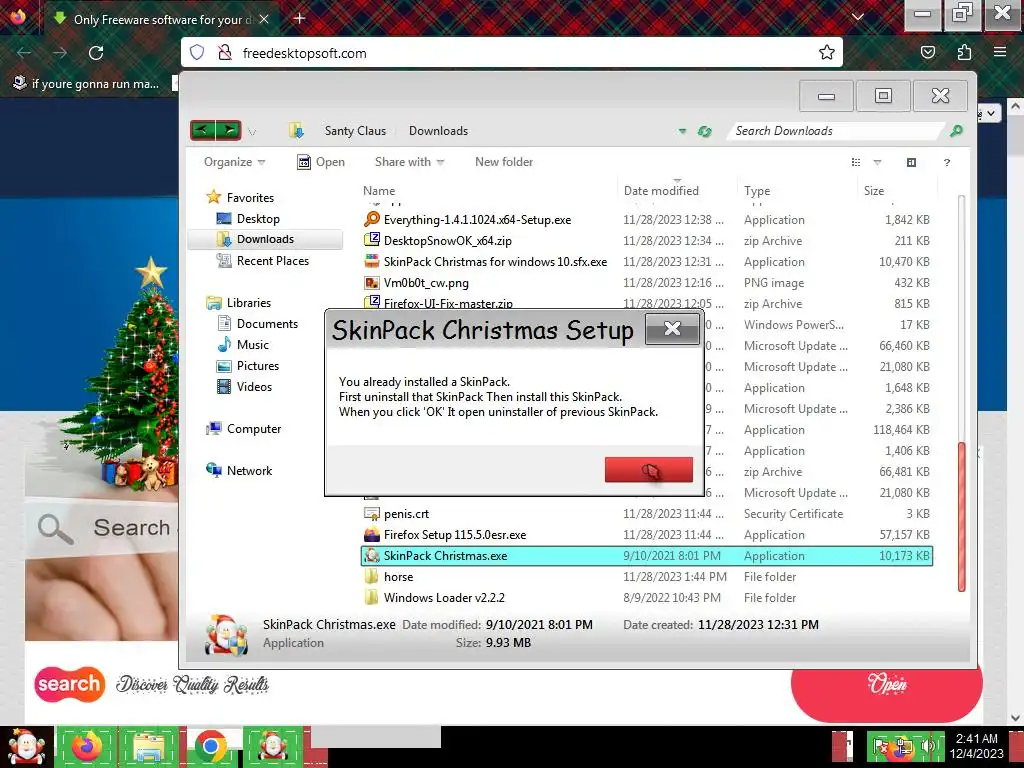Open Firefox extensions puzzle icon
1024x768 pixels.
[964, 52]
